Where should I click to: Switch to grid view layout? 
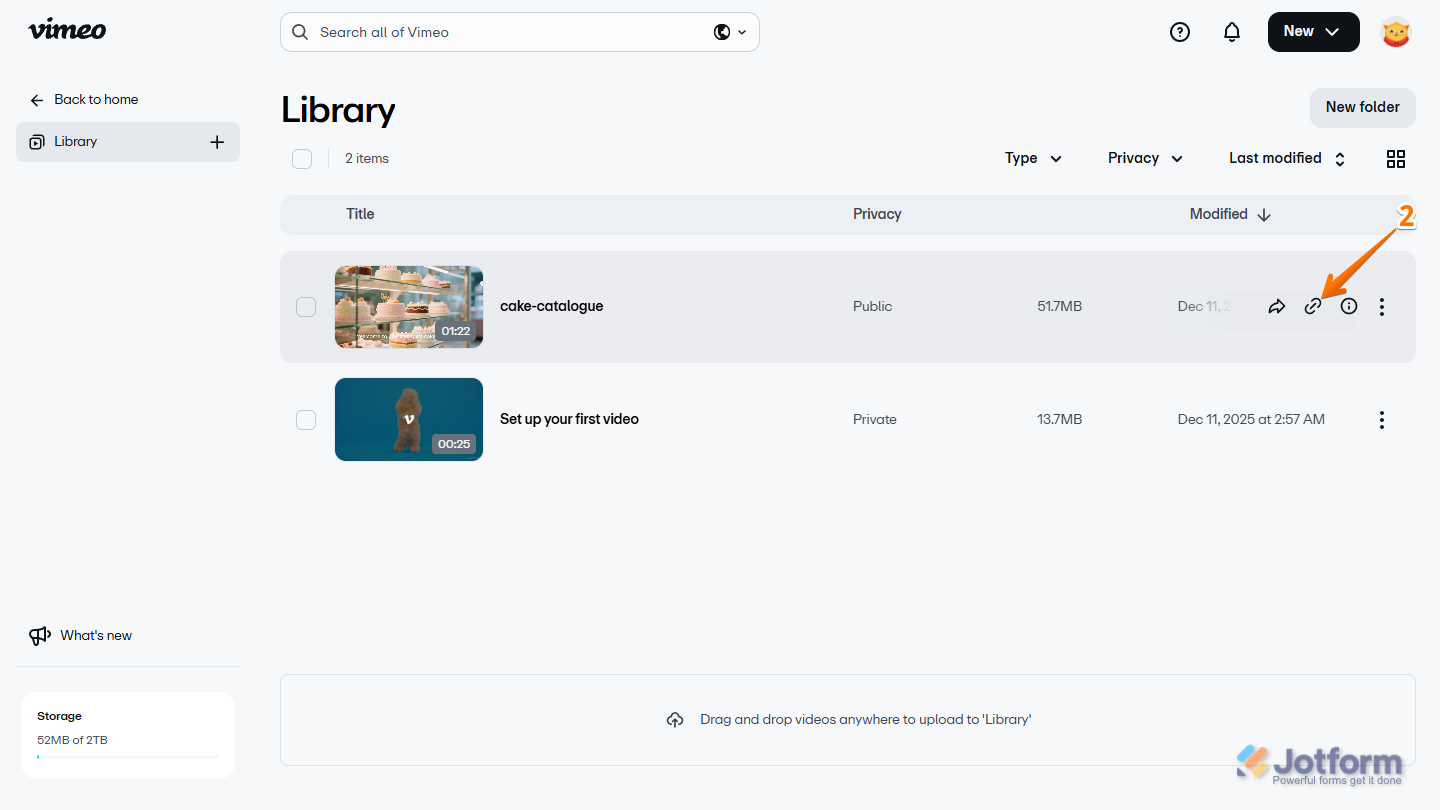click(1395, 158)
